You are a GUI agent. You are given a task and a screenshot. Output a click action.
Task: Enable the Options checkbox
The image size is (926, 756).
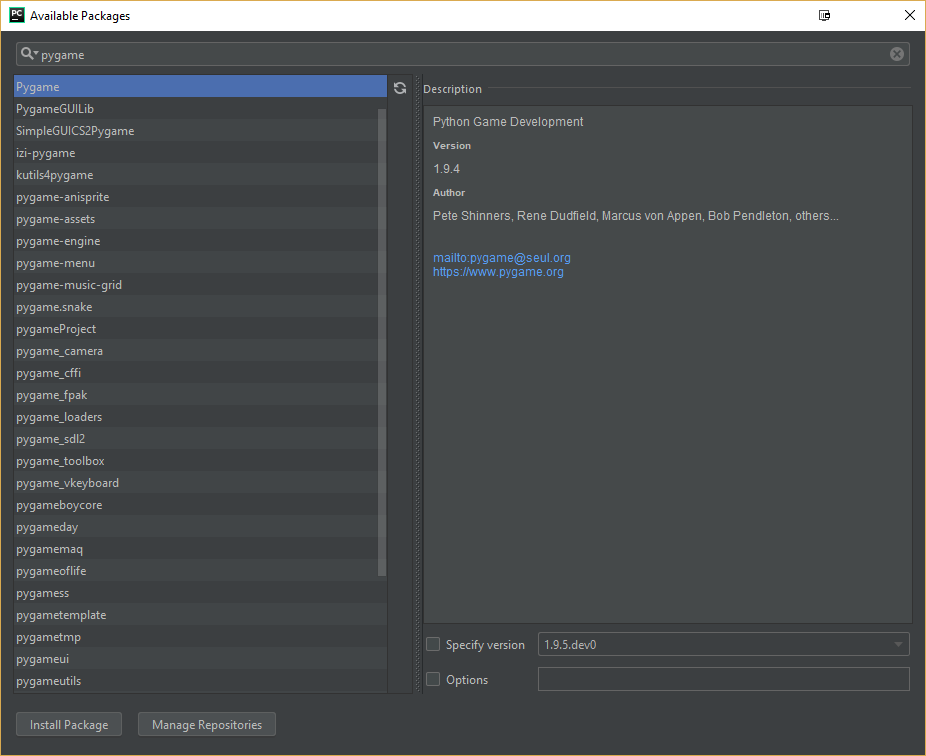433,680
